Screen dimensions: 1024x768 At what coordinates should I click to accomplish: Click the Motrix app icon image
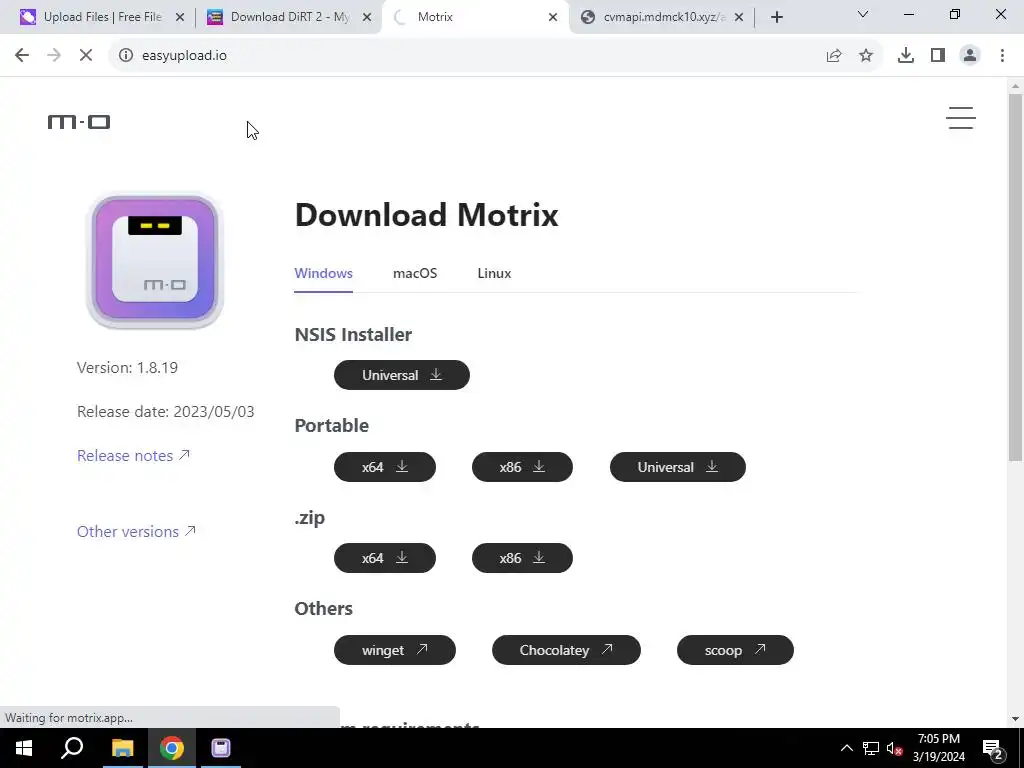pyautogui.click(x=155, y=260)
